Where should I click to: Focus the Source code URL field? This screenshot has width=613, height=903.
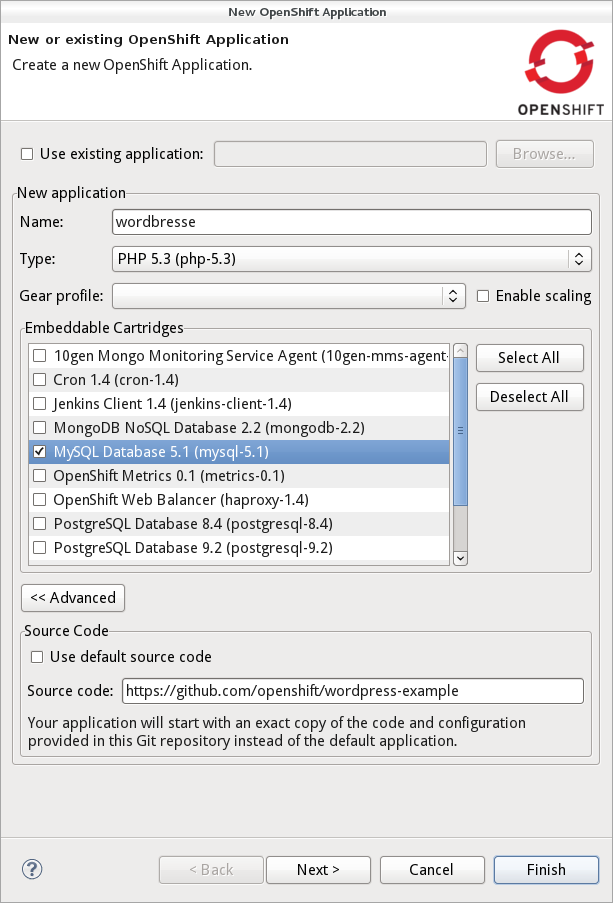353,691
